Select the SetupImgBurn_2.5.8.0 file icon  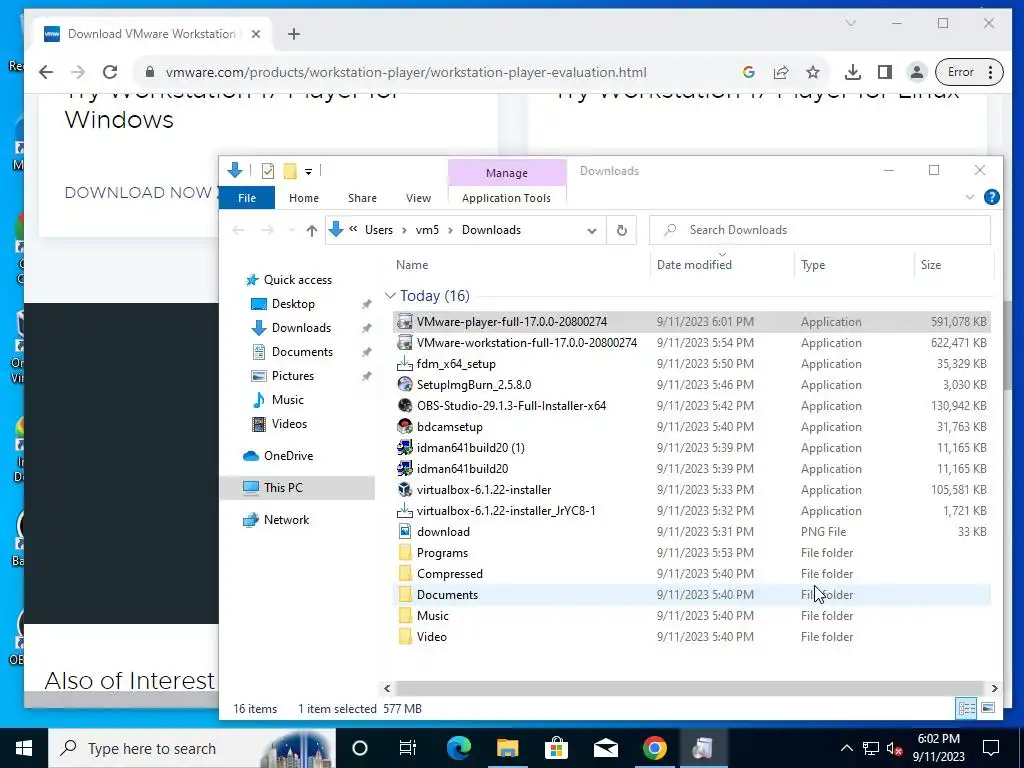405,385
